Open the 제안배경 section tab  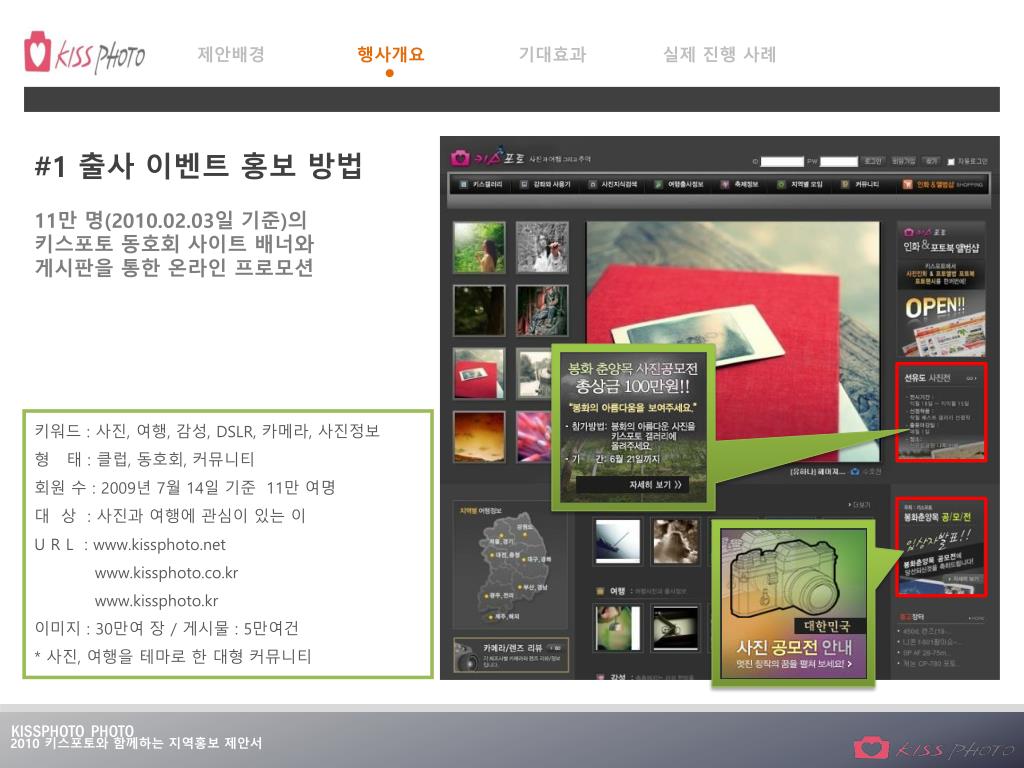point(231,54)
